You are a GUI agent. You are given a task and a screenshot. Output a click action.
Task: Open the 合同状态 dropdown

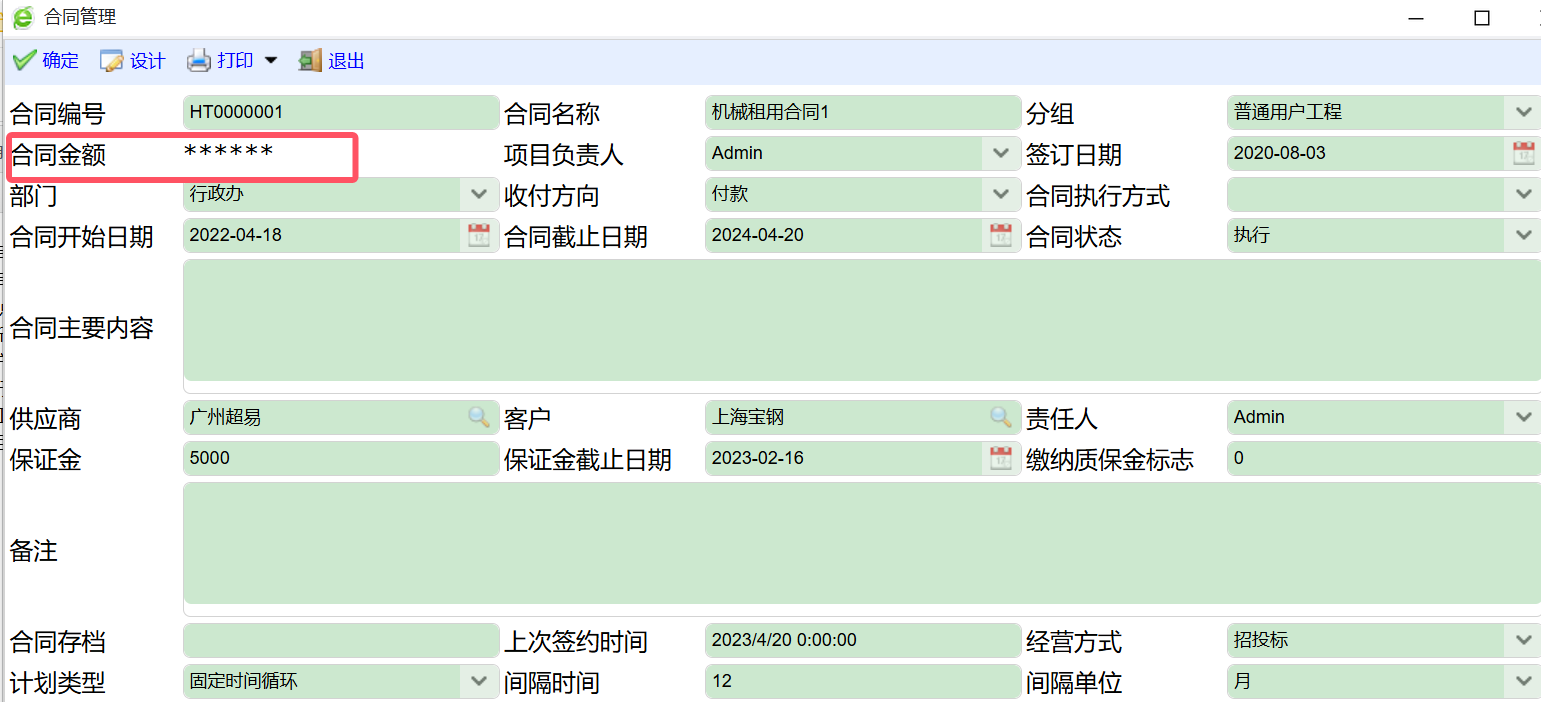pos(1524,235)
